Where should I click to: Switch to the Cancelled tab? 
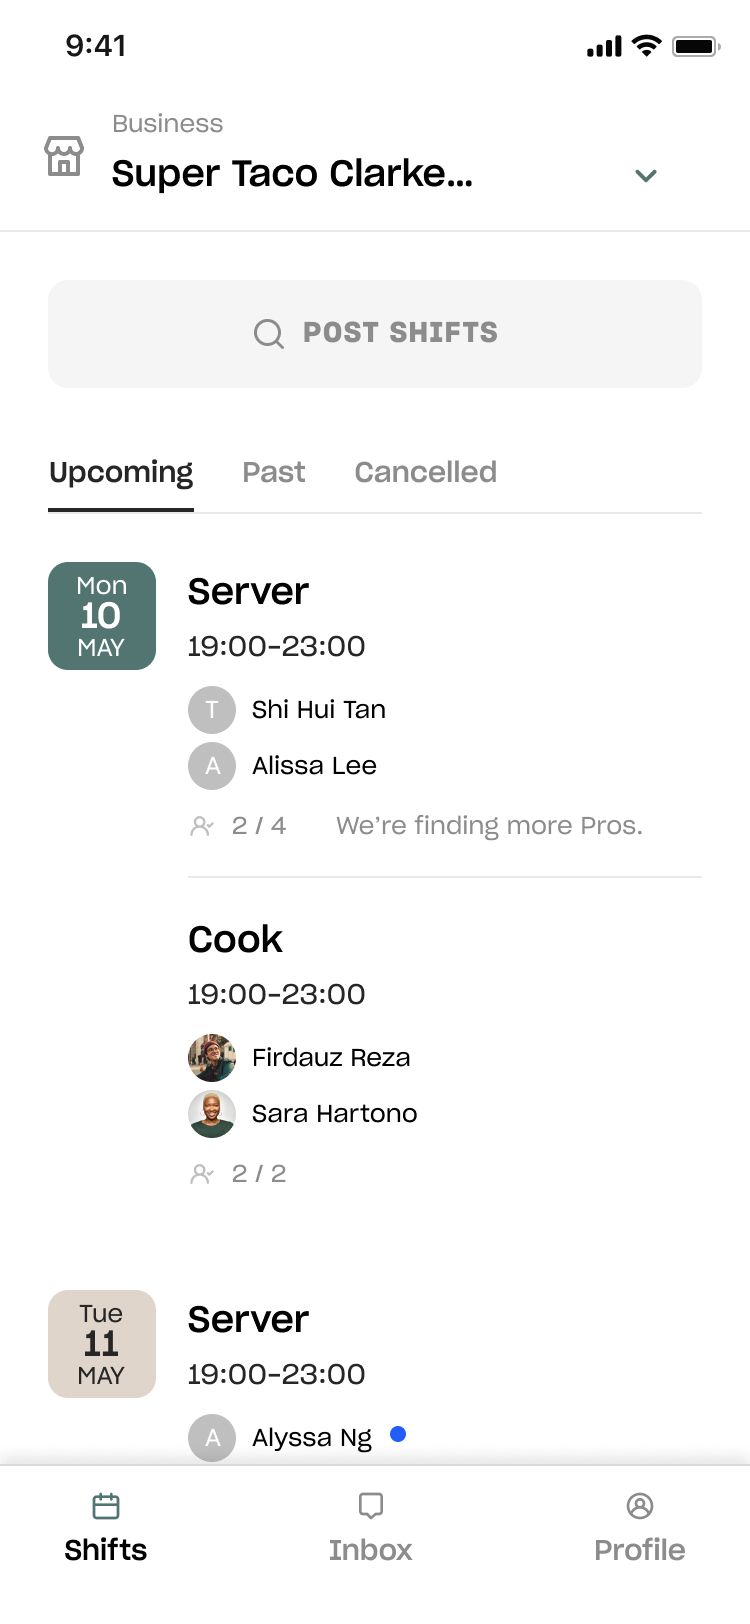point(425,472)
